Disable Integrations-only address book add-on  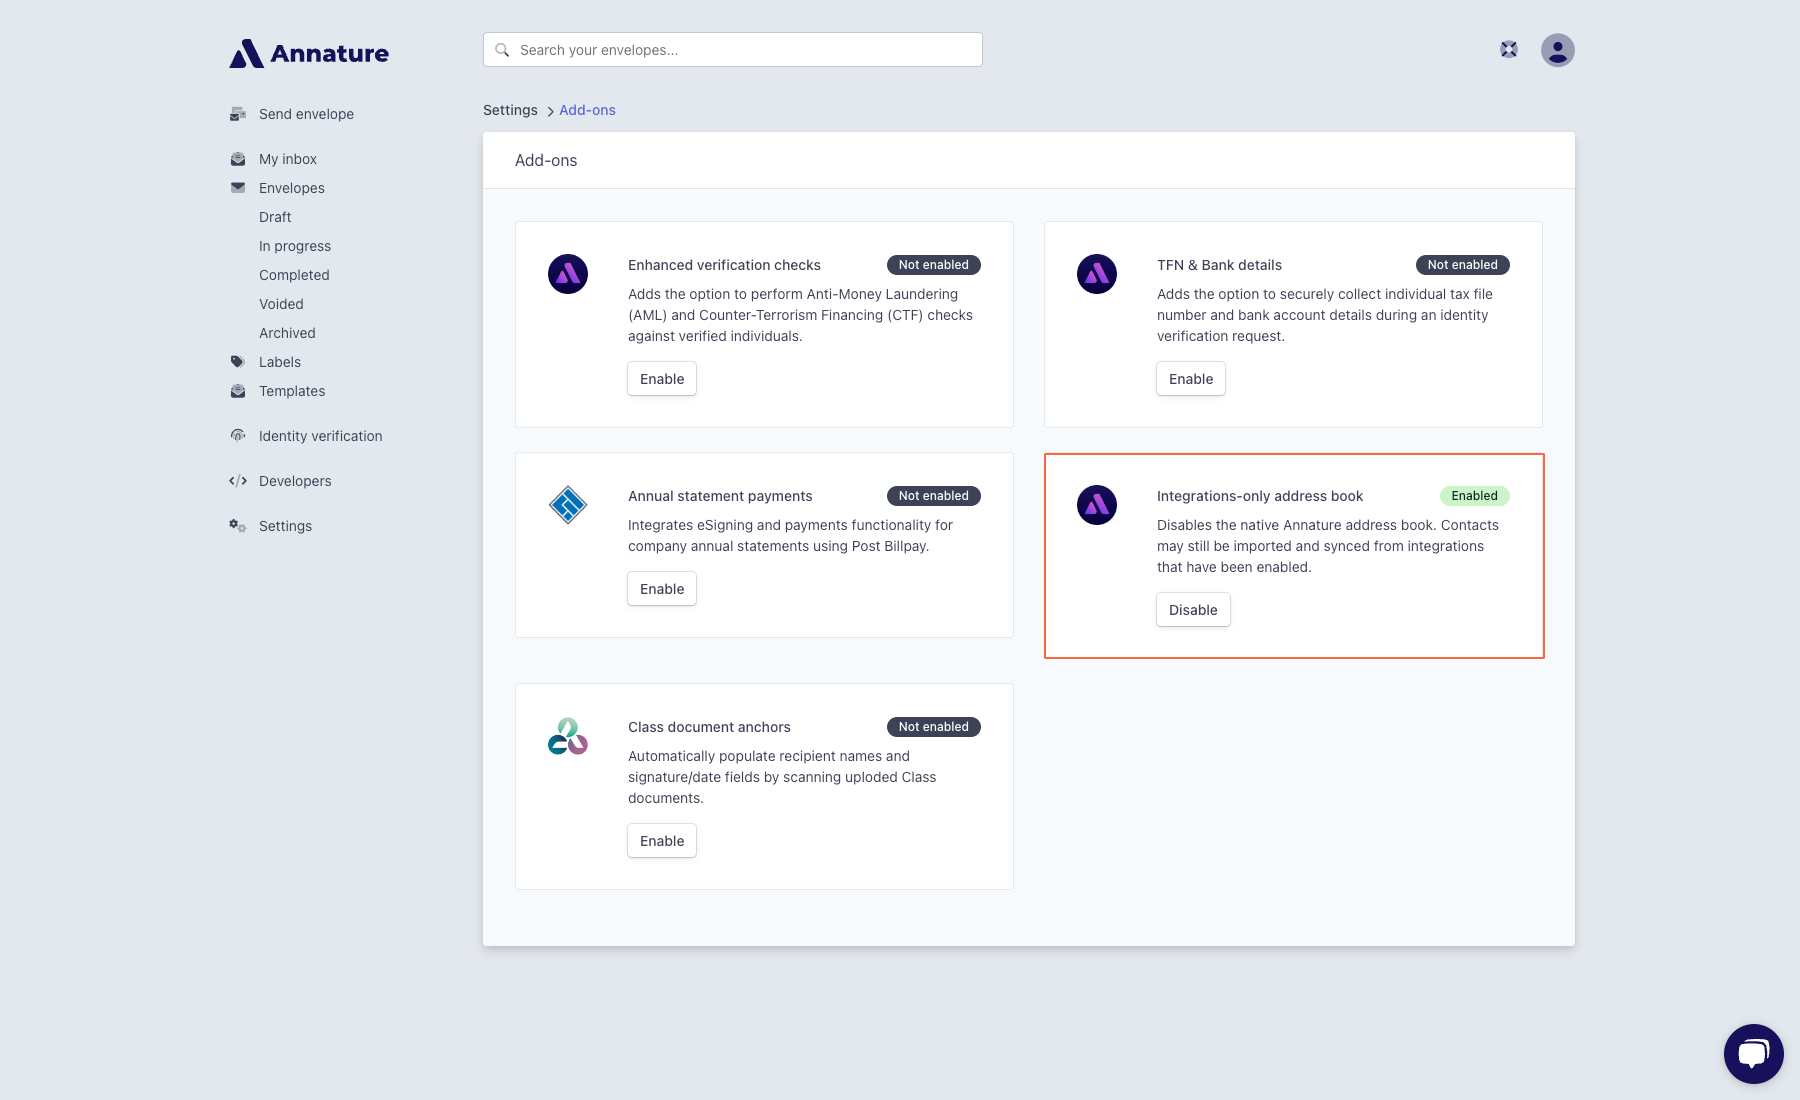1193,610
